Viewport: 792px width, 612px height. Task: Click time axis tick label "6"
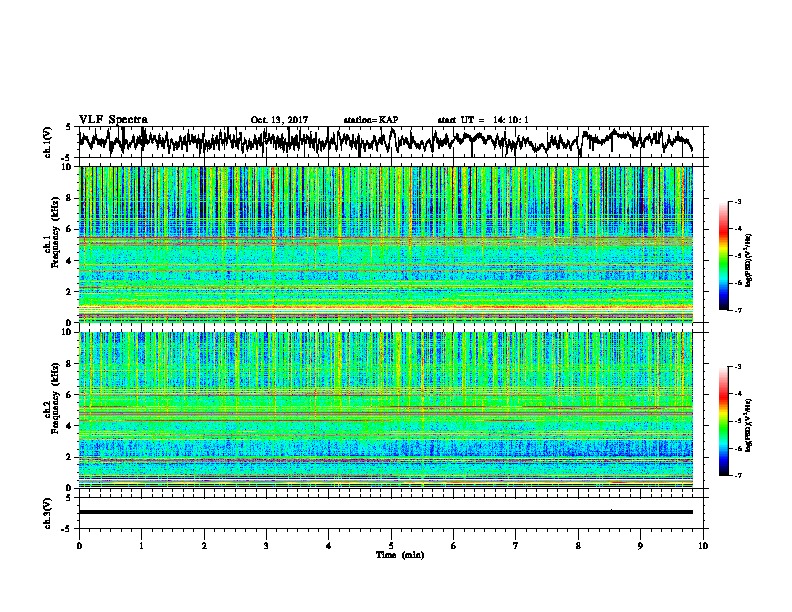(454, 546)
